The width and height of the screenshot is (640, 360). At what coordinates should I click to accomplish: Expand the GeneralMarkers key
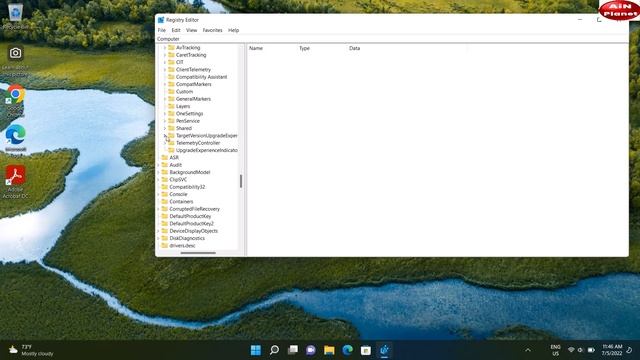coord(165,99)
